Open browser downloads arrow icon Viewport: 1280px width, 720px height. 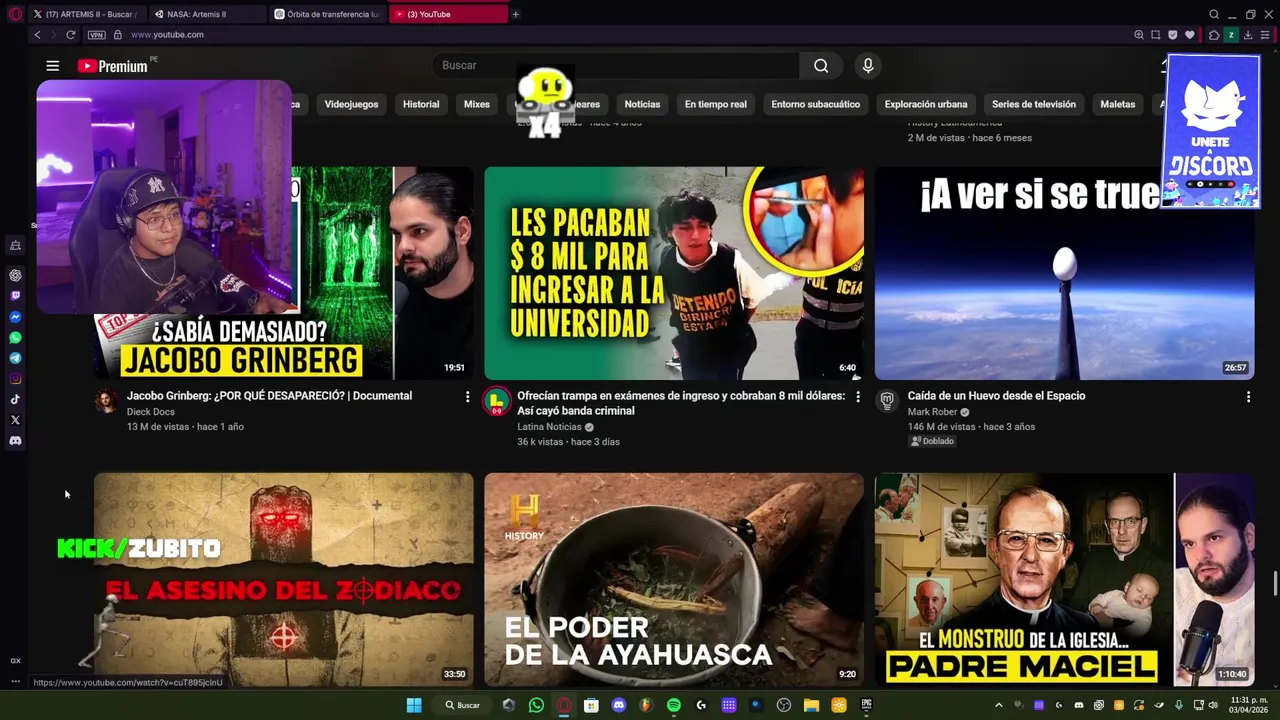[x=1248, y=35]
